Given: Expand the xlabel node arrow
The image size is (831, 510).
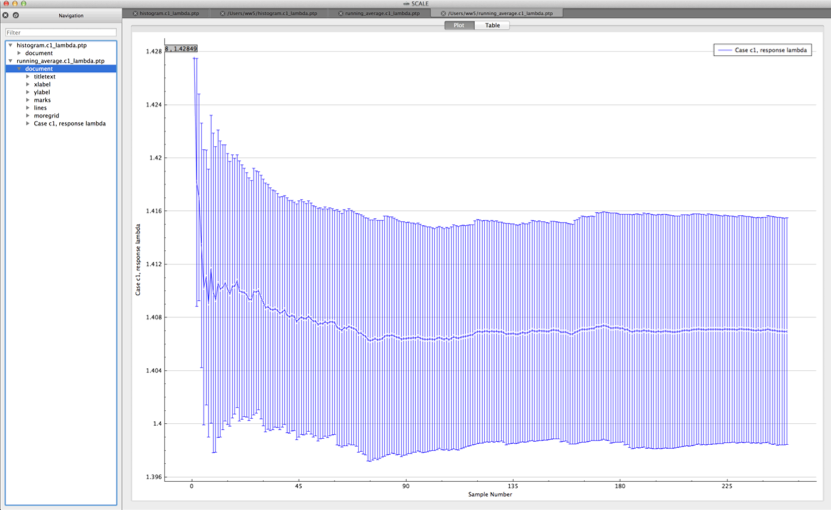Looking at the screenshot, I should coord(28,85).
